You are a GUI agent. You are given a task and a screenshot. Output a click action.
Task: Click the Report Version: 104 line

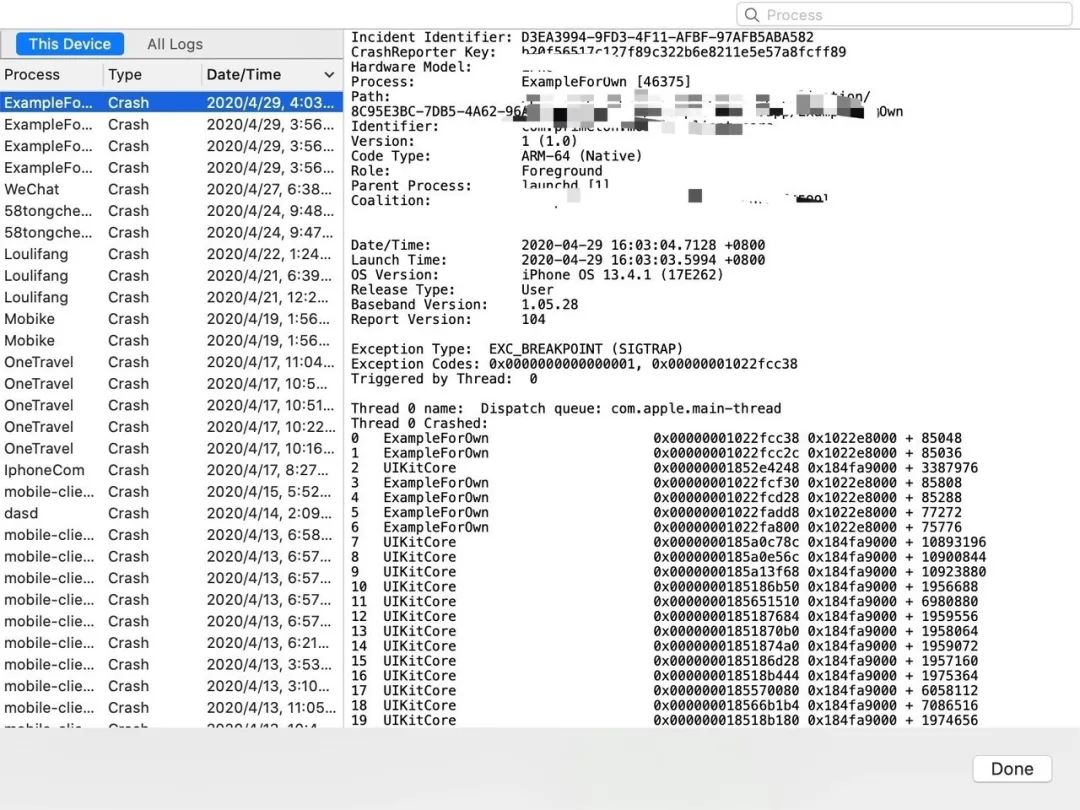click(x=448, y=320)
